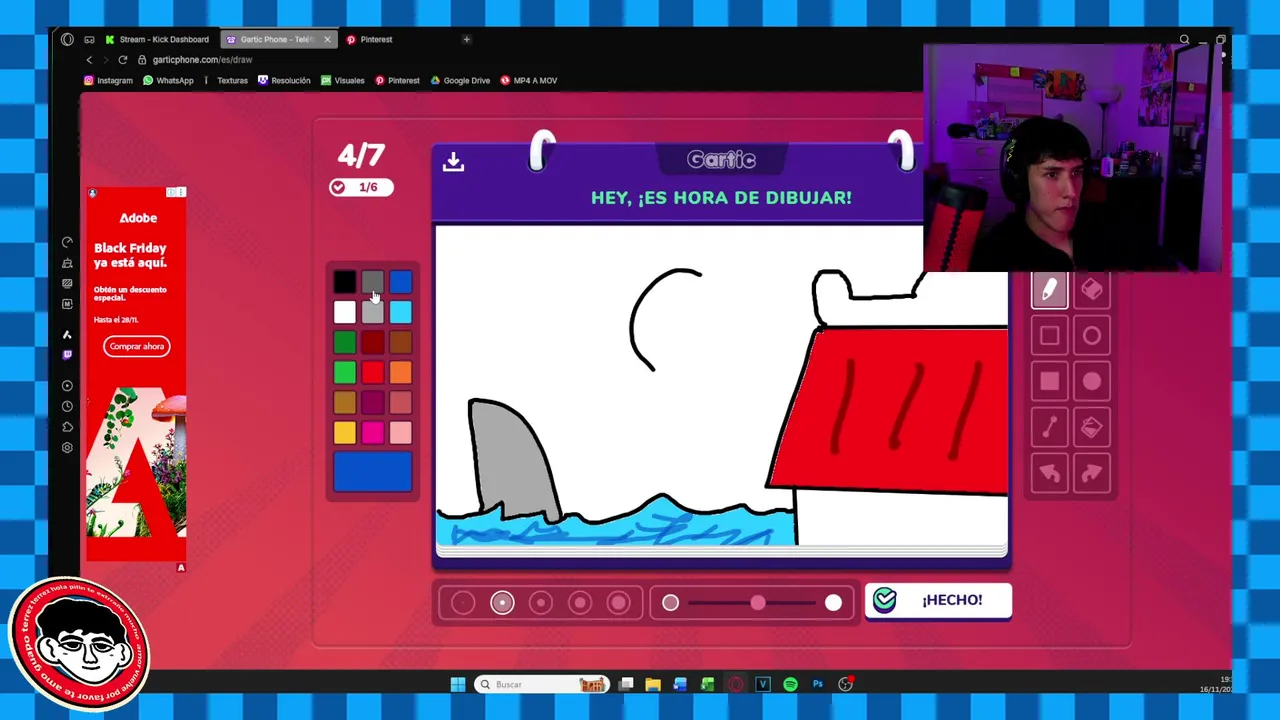
Task: Pick the dark blue color swatch
Action: [400, 284]
